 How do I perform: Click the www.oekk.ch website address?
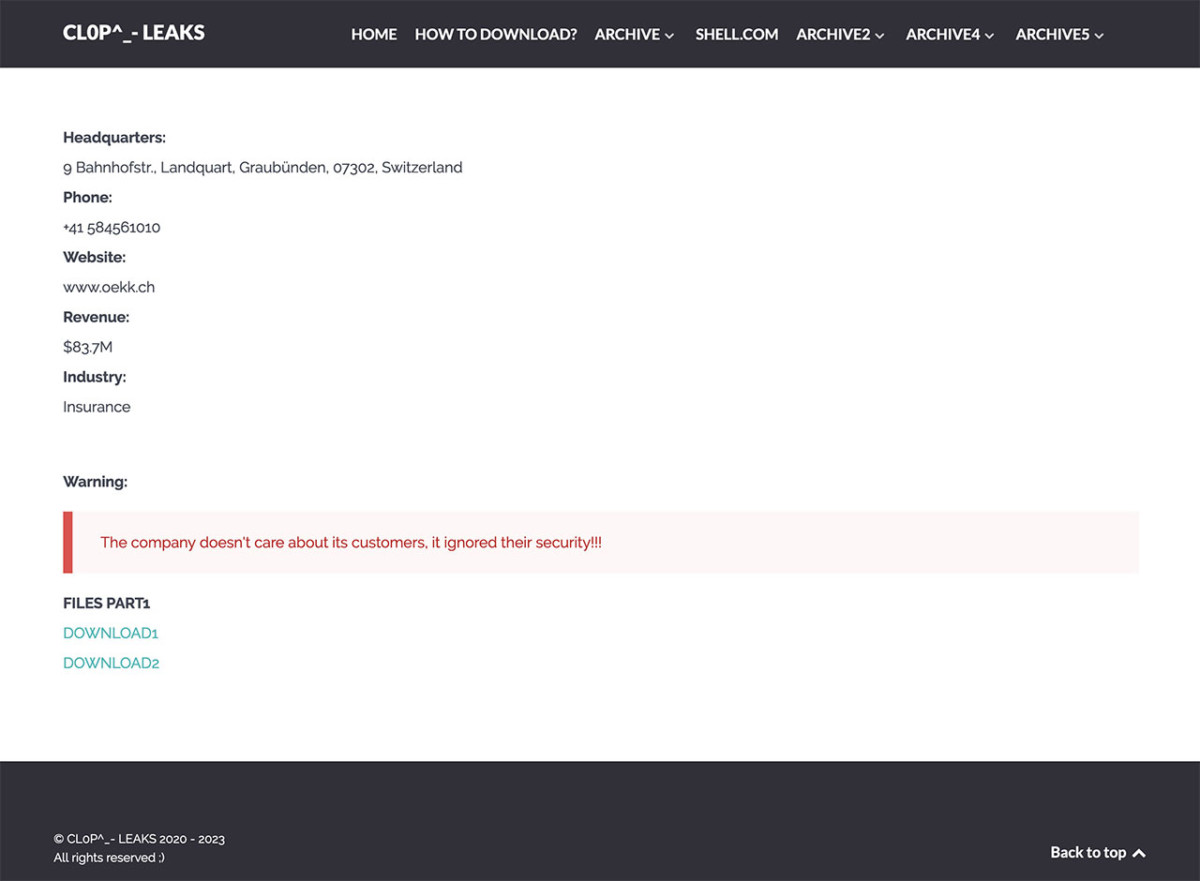coord(109,287)
